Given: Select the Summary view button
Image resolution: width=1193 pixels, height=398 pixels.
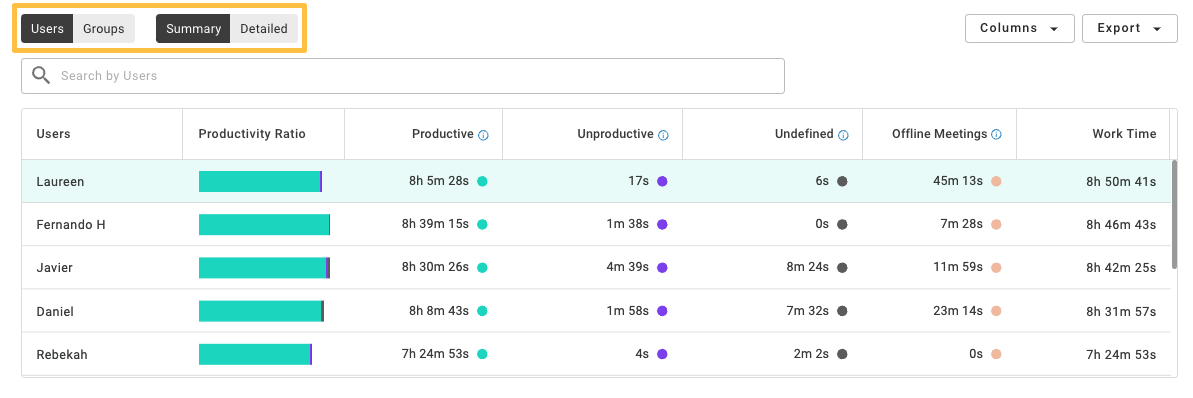Looking at the screenshot, I should click(193, 29).
